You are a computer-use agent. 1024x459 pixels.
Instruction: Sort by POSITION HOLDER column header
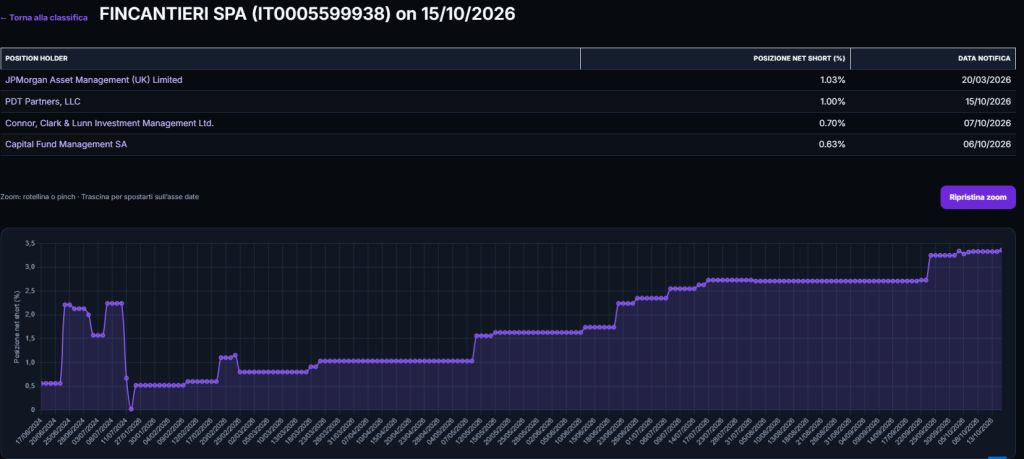pyautogui.click(x=290, y=59)
